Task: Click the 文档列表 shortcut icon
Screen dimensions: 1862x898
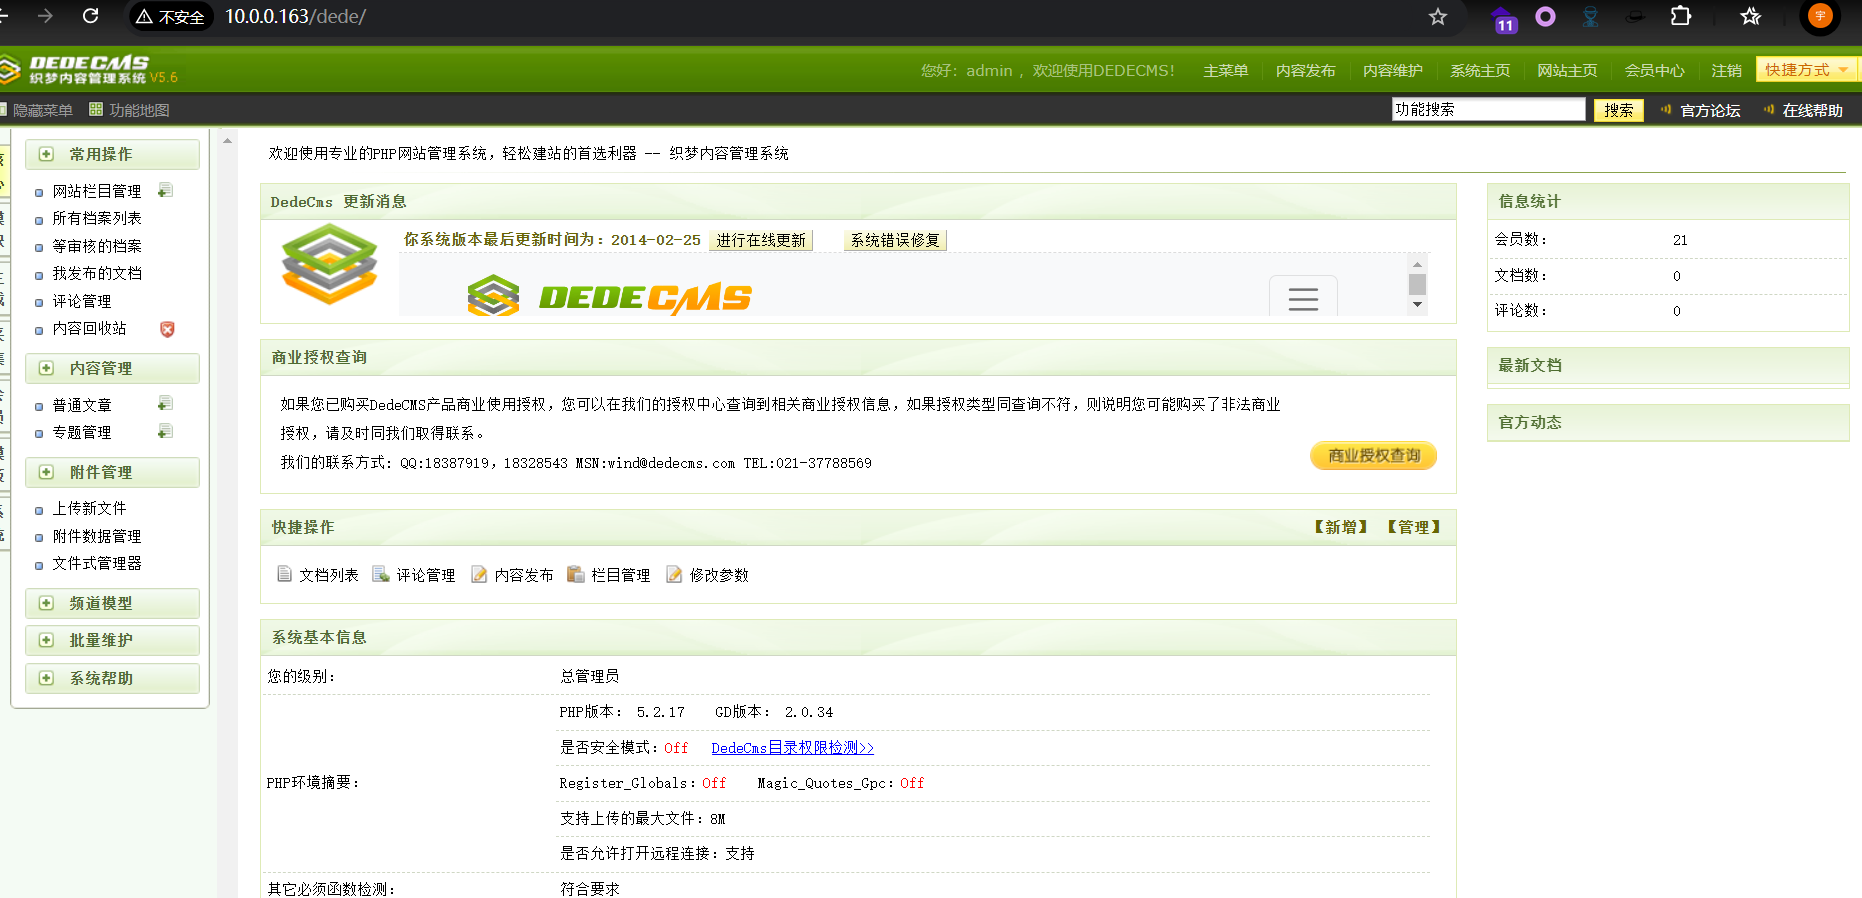Action: click(285, 574)
